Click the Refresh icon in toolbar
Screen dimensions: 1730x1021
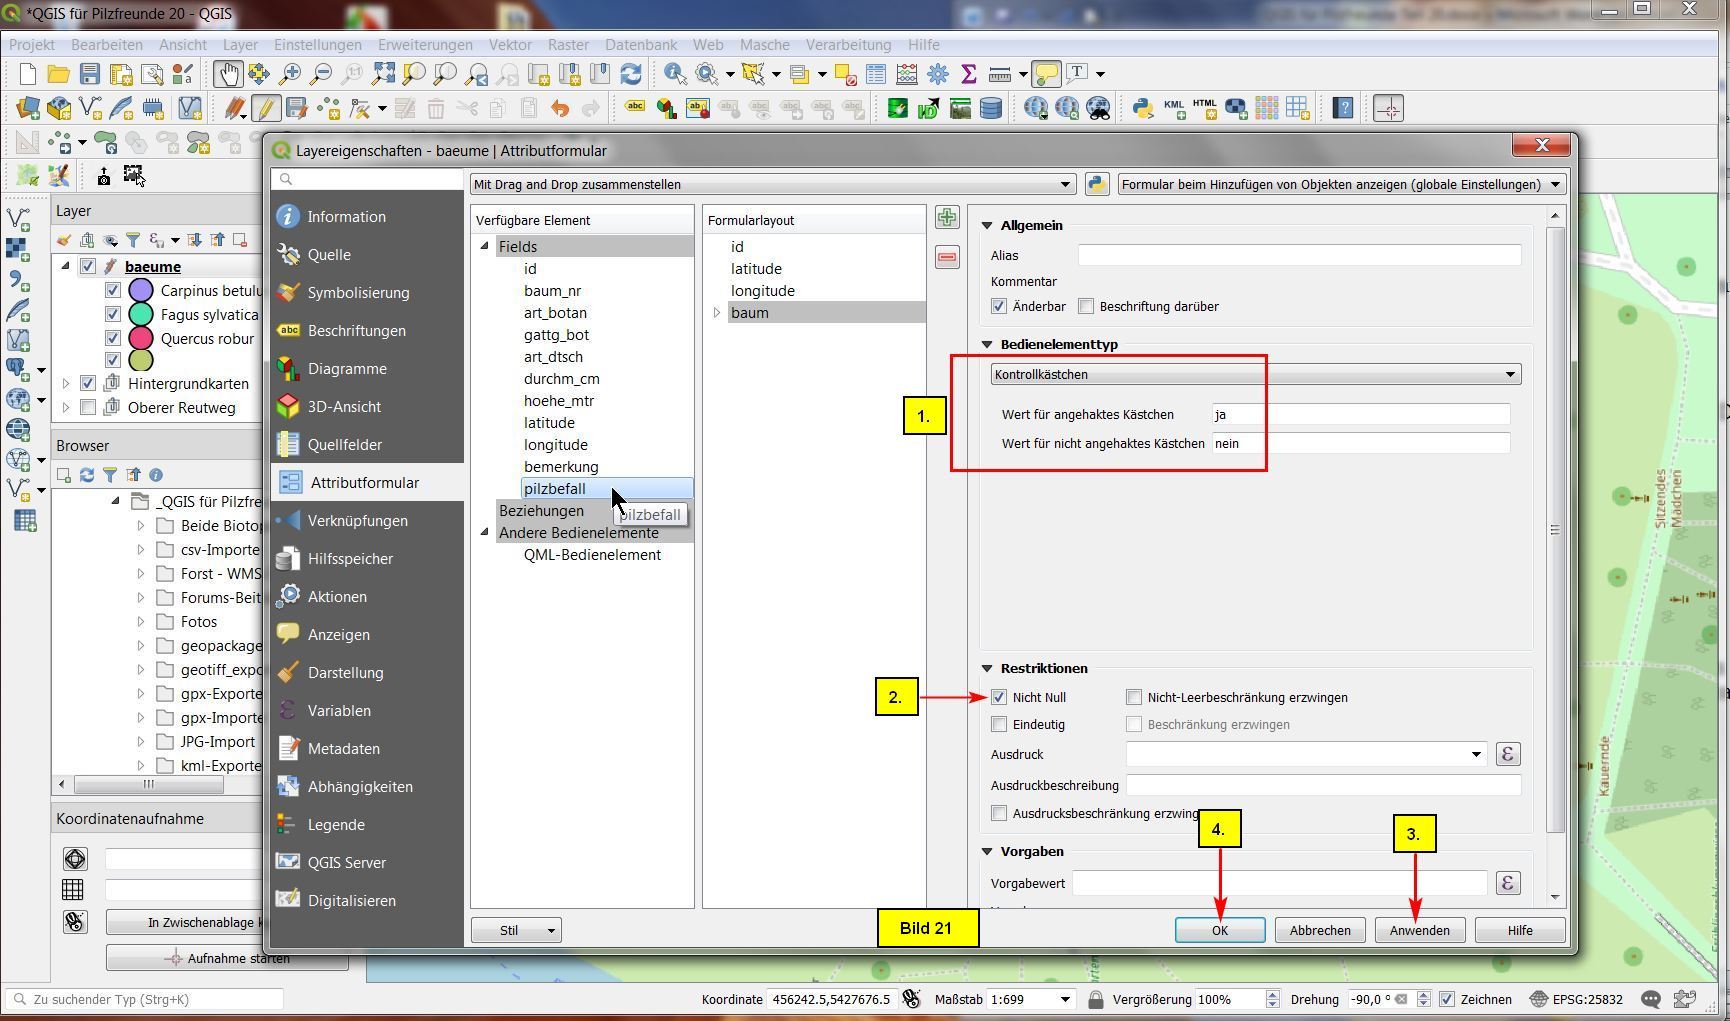click(x=631, y=74)
